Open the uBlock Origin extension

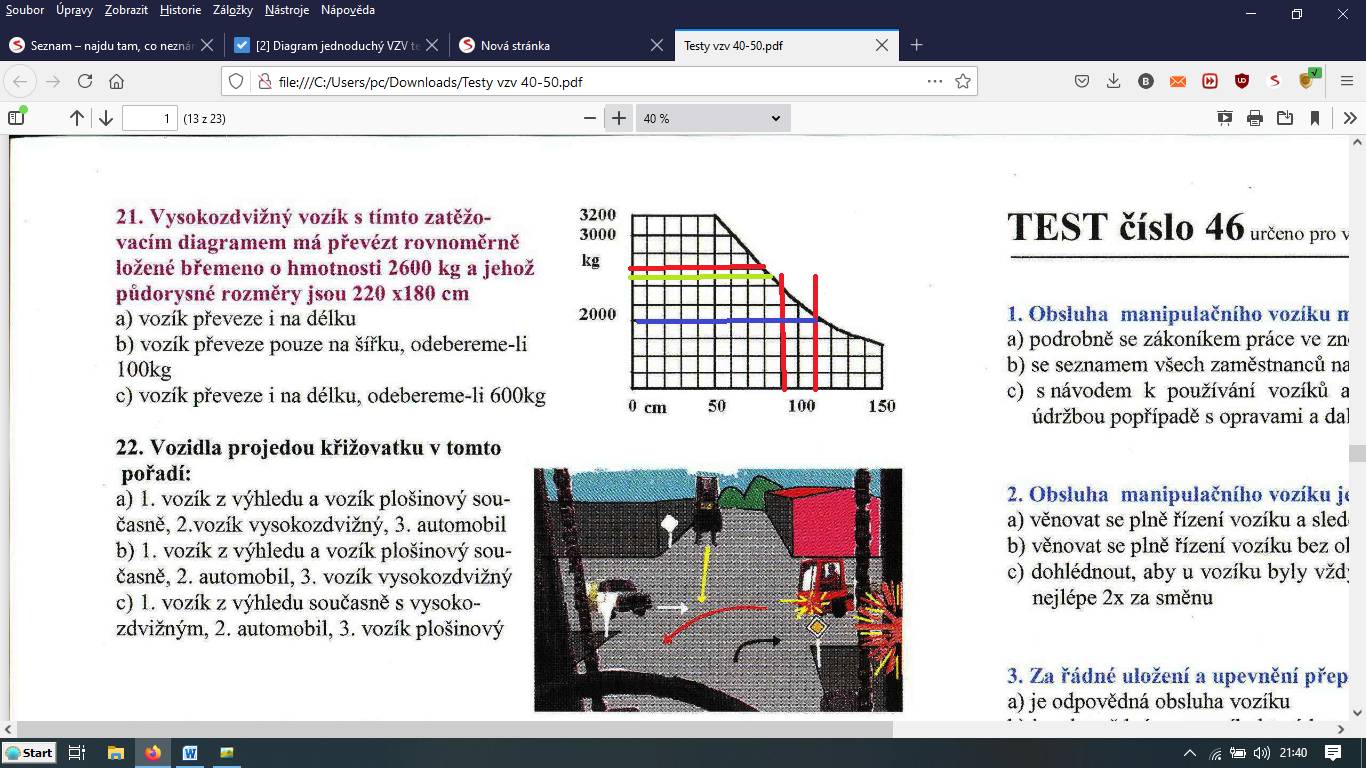1242,81
